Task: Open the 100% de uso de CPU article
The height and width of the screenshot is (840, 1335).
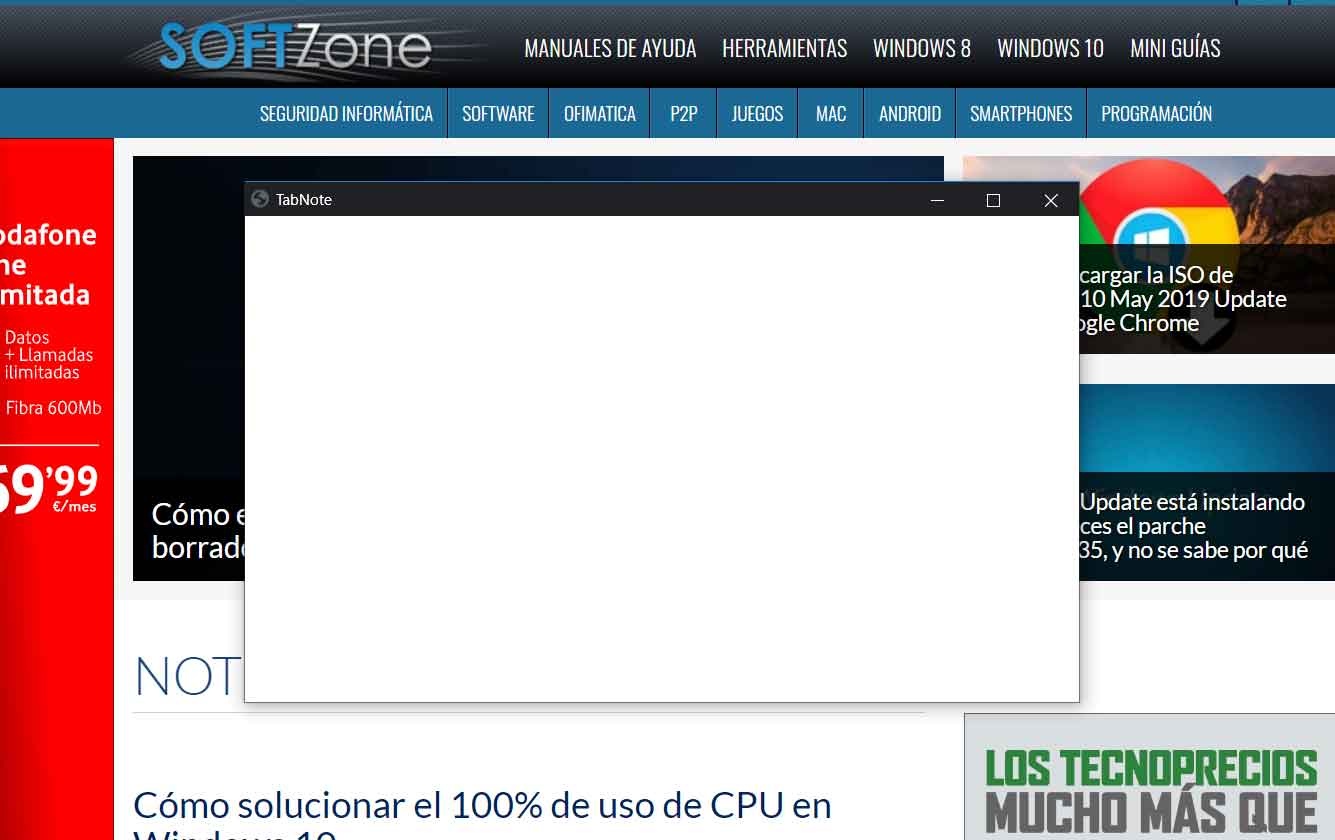Action: (x=482, y=815)
